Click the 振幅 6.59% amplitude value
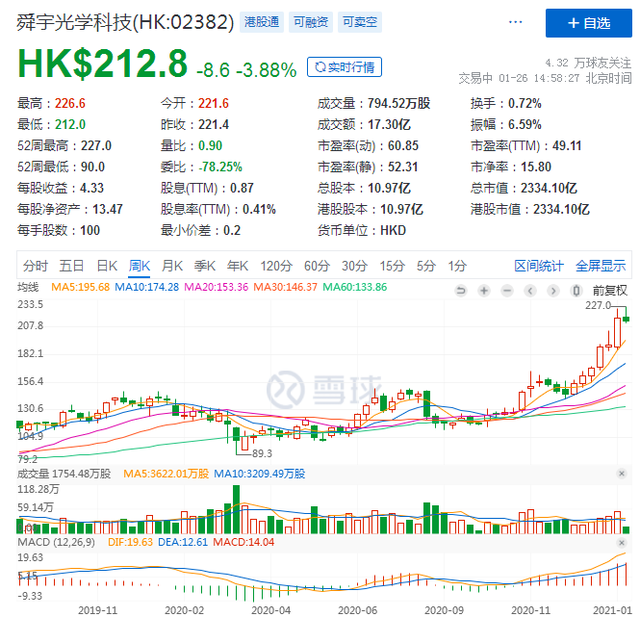Image resolution: width=640 pixels, height=617 pixels. [x=524, y=124]
